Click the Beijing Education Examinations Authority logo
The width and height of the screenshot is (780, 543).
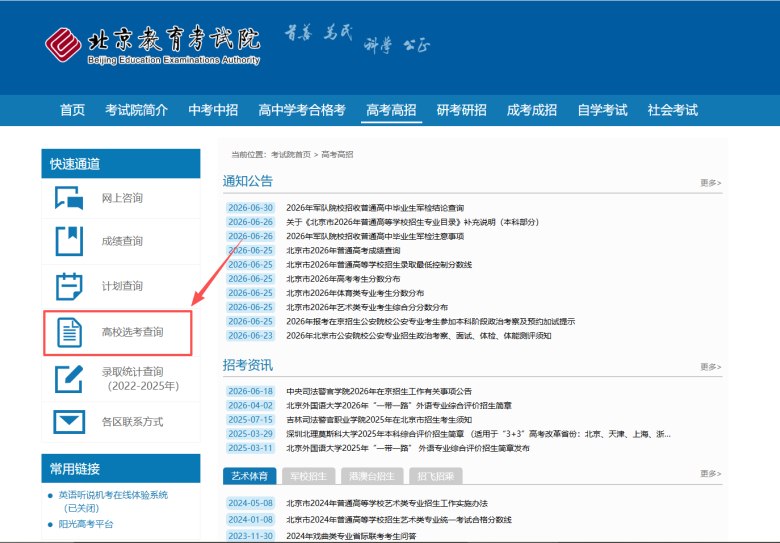pyautogui.click(x=152, y=45)
